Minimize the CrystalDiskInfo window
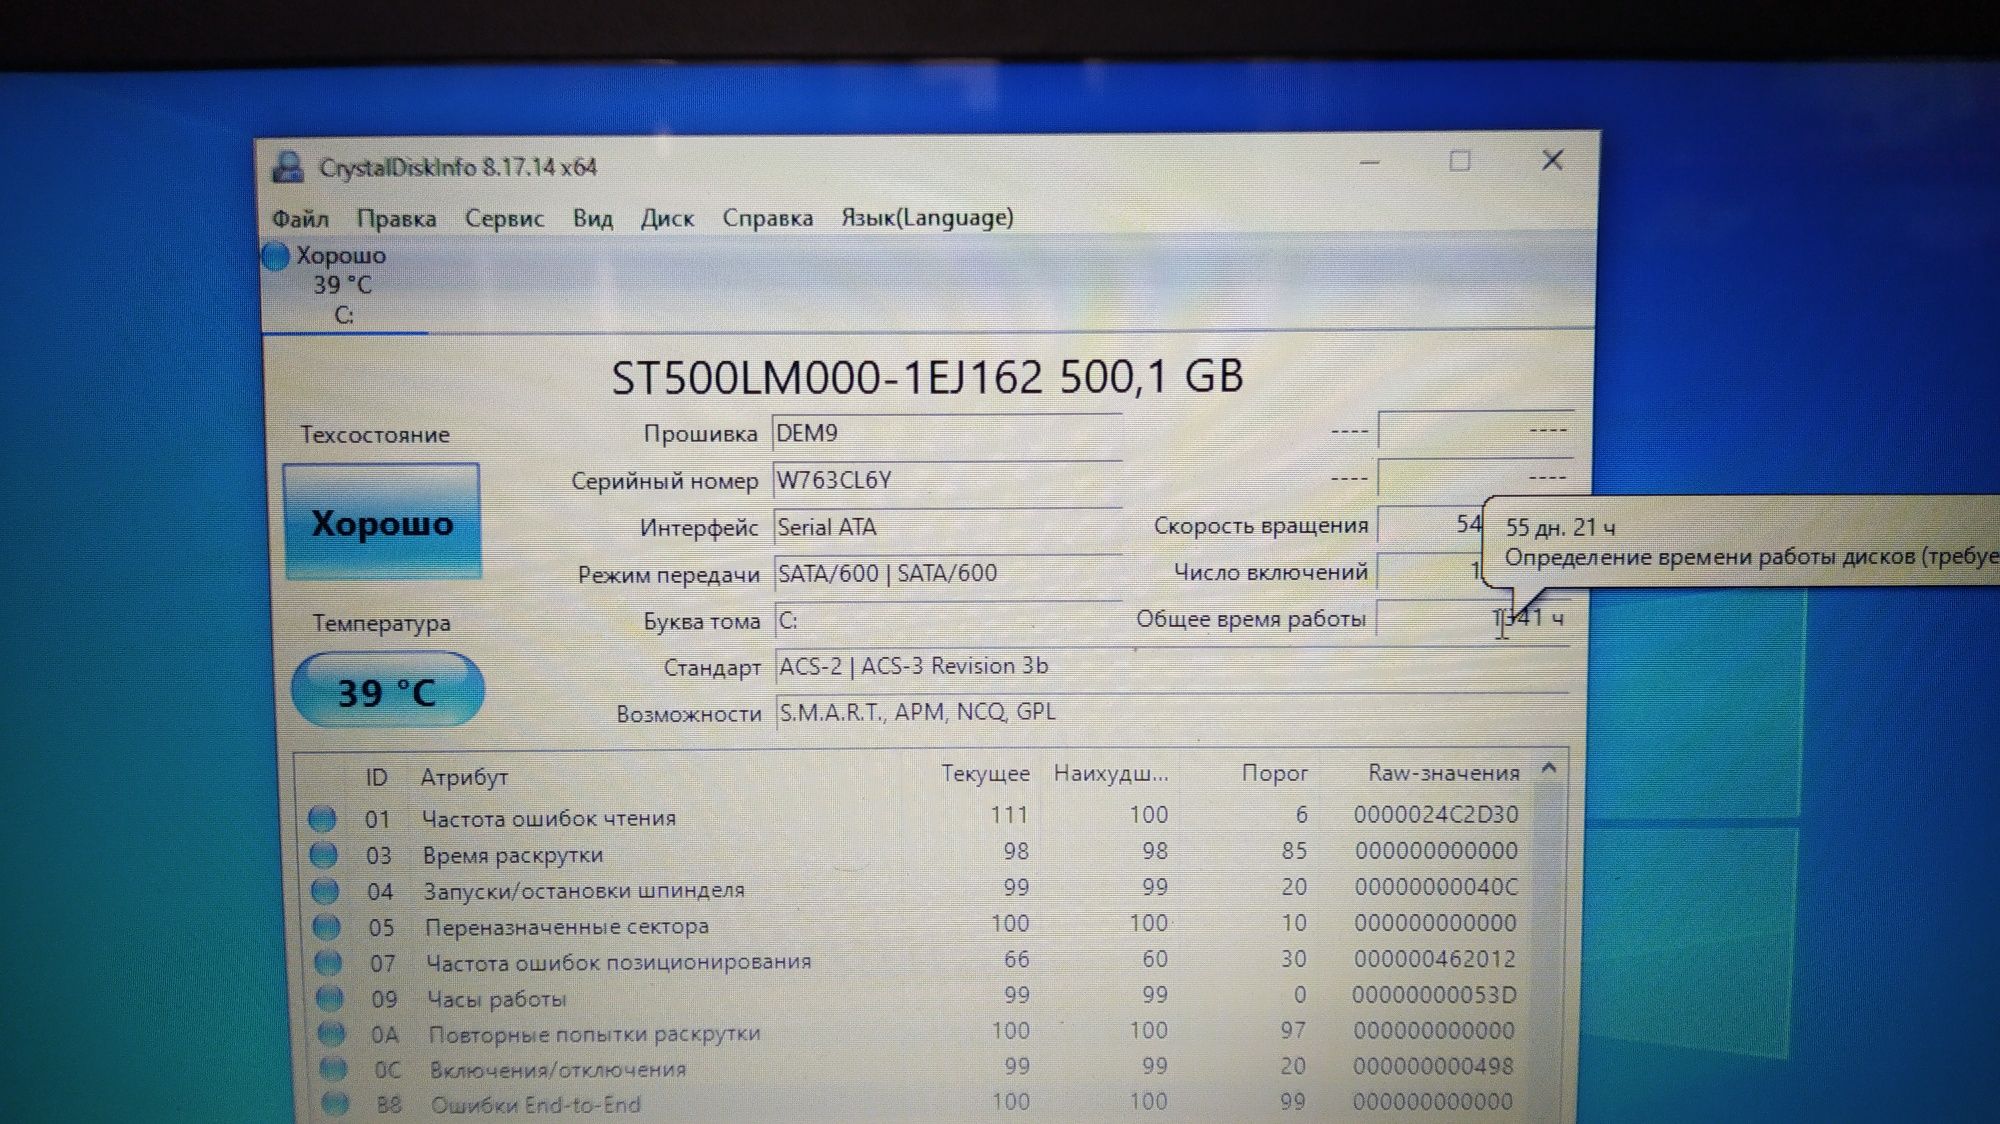This screenshot has height=1124, width=2000. 1369,162
